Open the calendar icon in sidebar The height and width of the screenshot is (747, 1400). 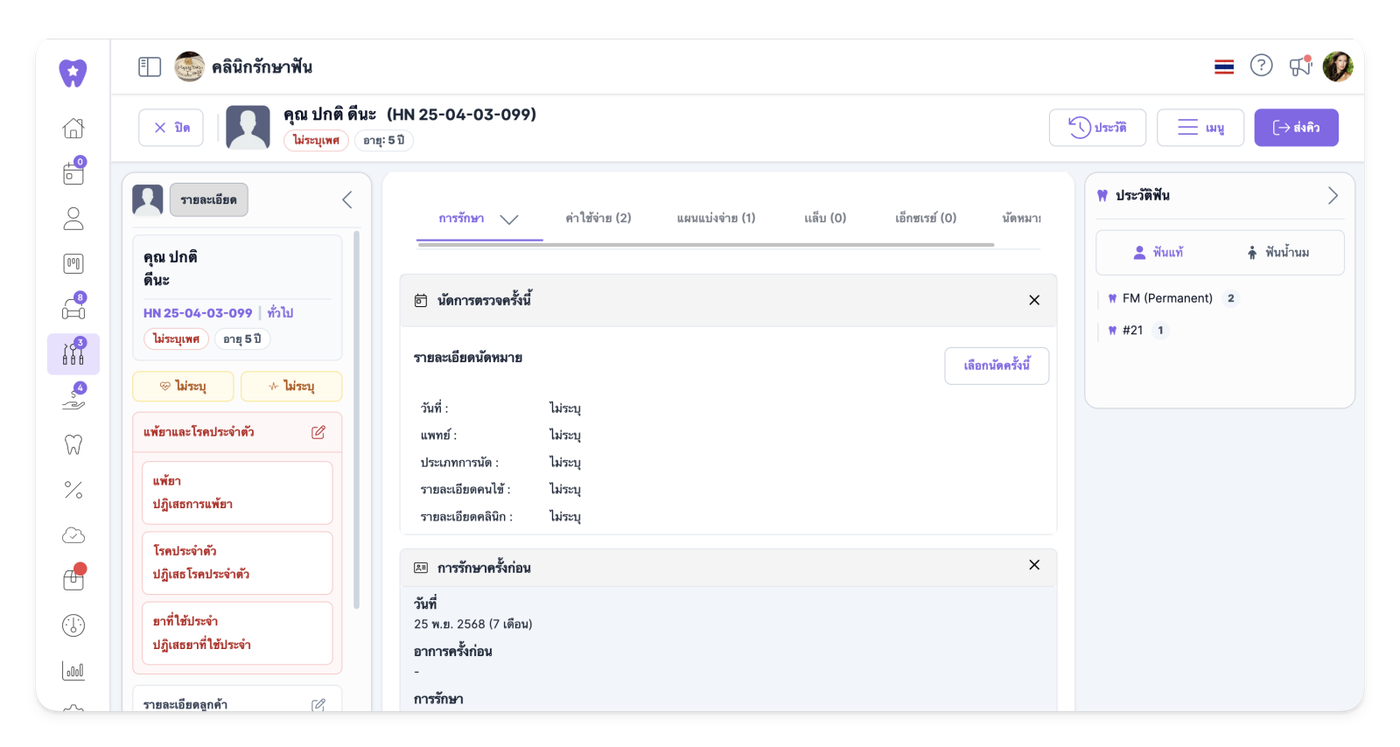pyautogui.click(x=73, y=173)
